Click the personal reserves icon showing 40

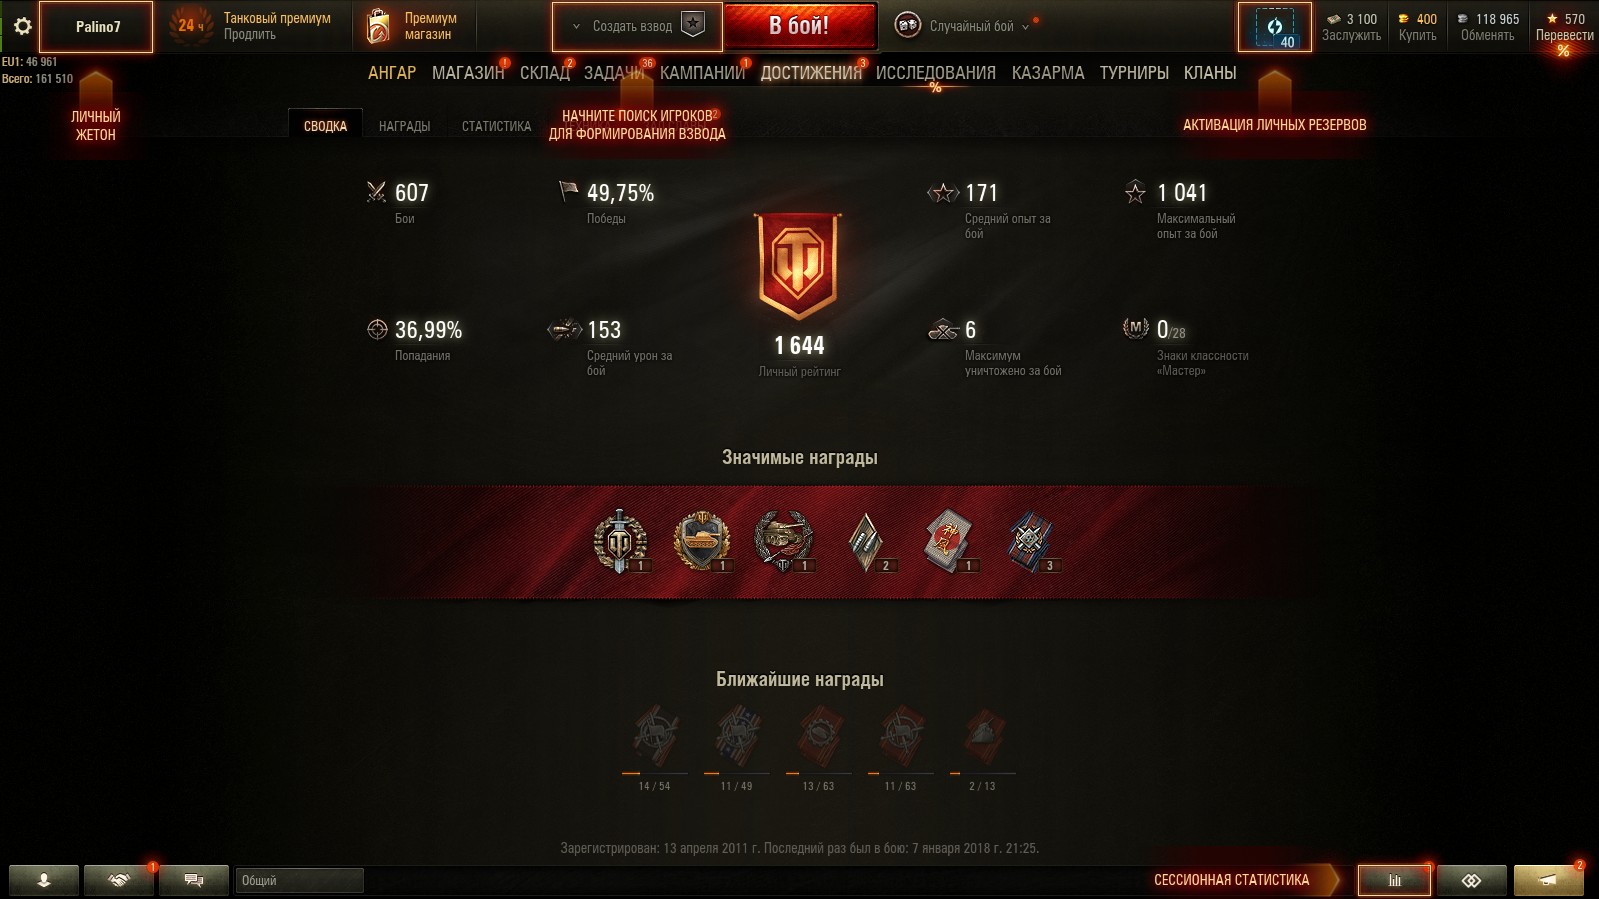pyautogui.click(x=1275, y=27)
